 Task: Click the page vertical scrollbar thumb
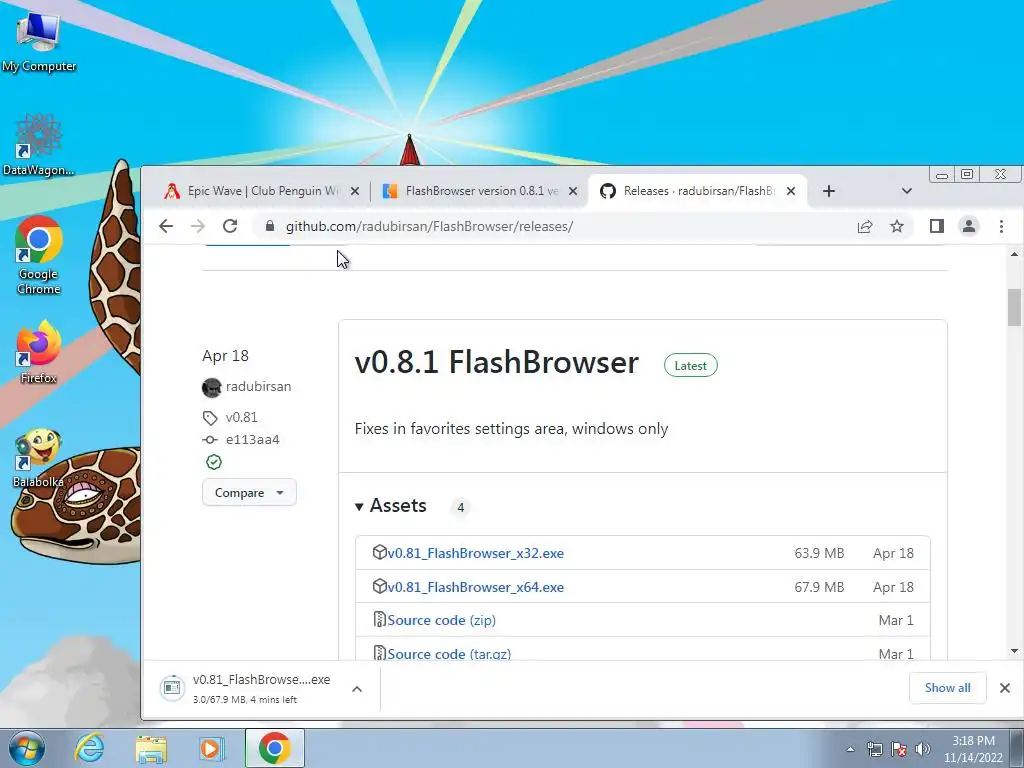pos(1014,307)
